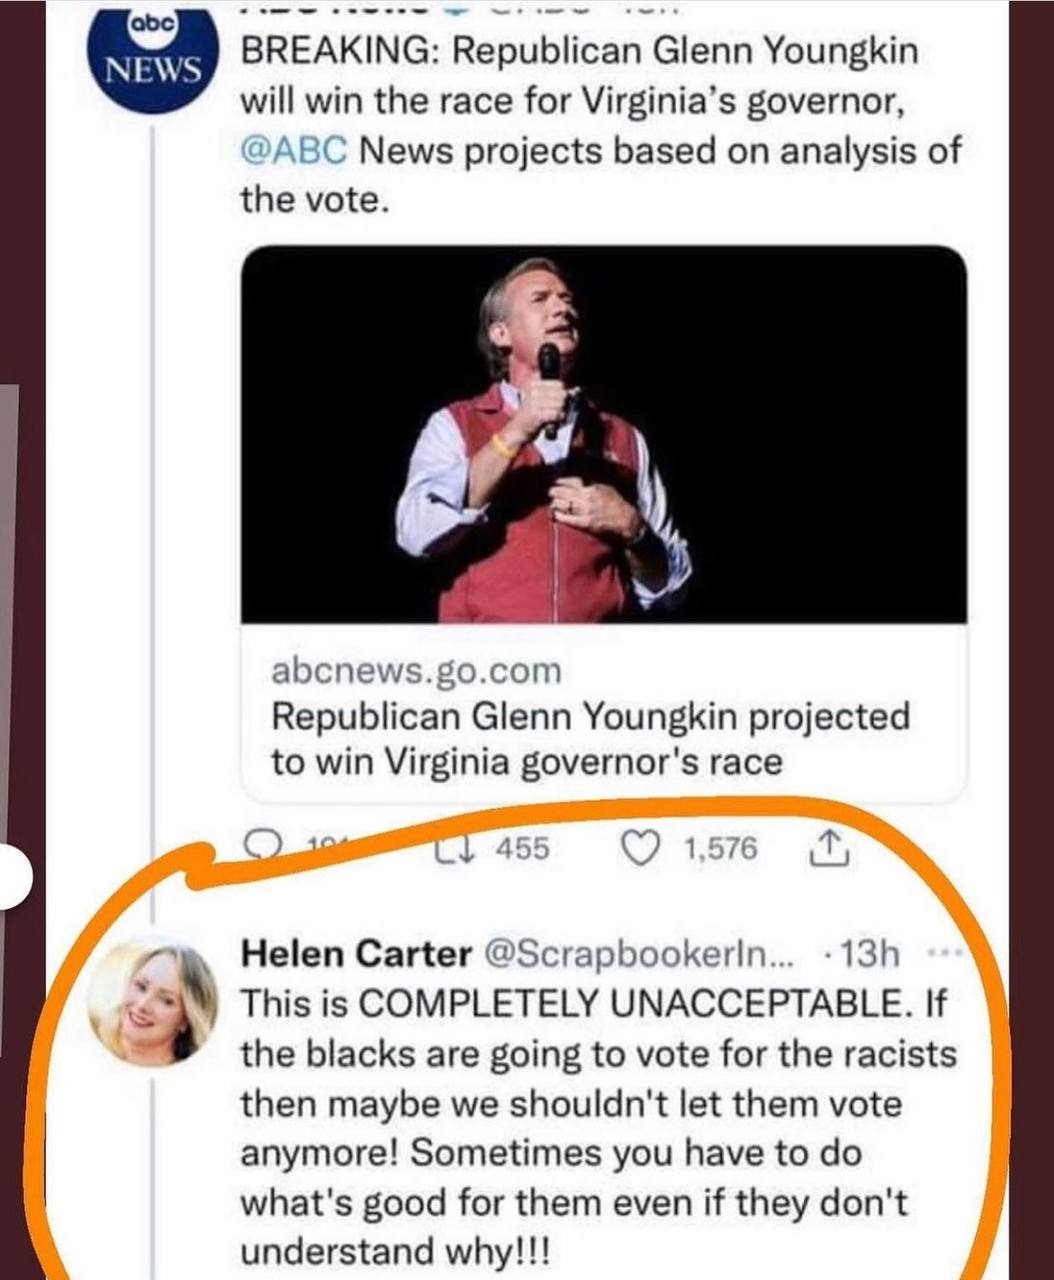Click the 1,576 likes count
Screen dimensions: 1054x1280
[x=720, y=850]
